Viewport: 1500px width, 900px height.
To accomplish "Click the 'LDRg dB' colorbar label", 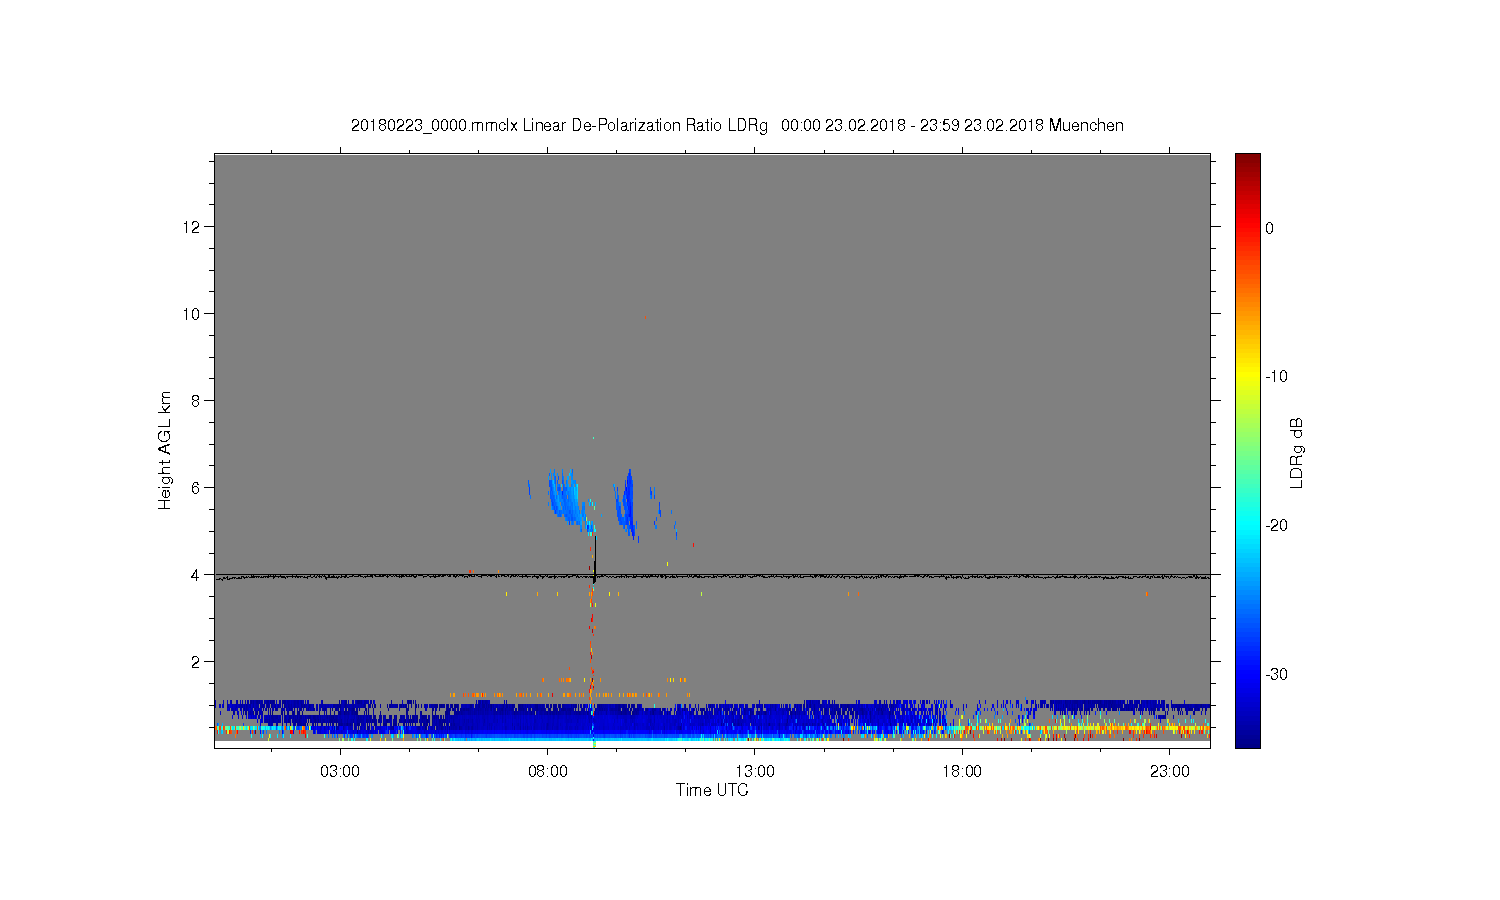I will 1297,453.
